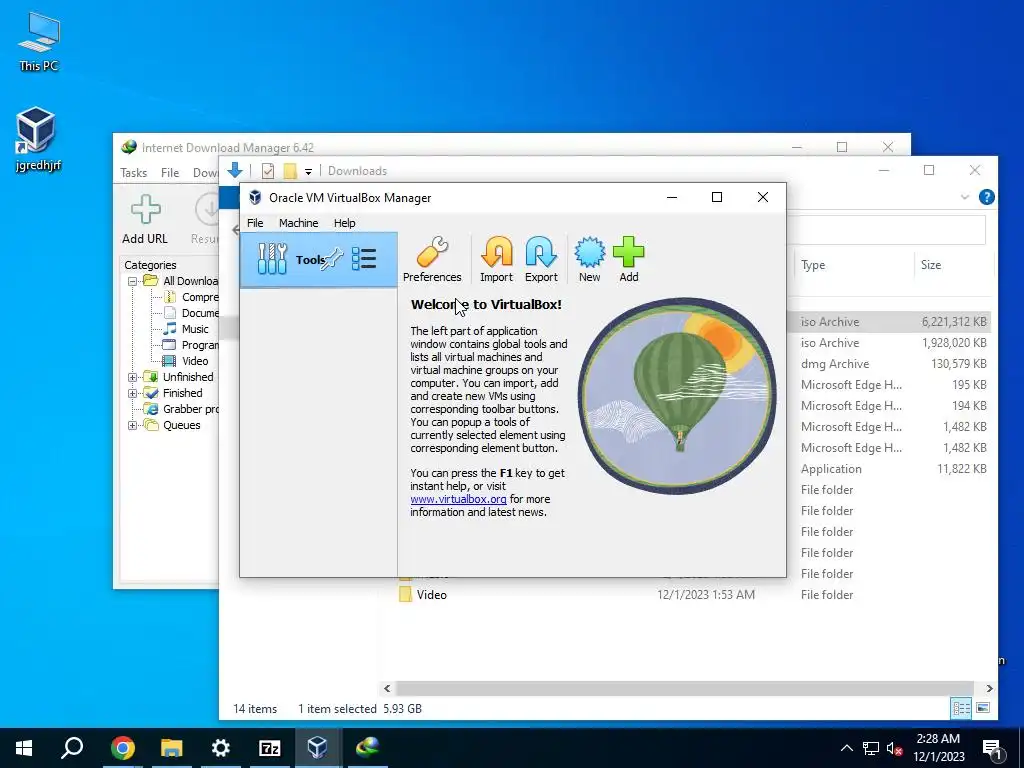The width and height of the screenshot is (1024, 768).
Task: Open the Windows Start menu
Action: pyautogui.click(x=24, y=748)
